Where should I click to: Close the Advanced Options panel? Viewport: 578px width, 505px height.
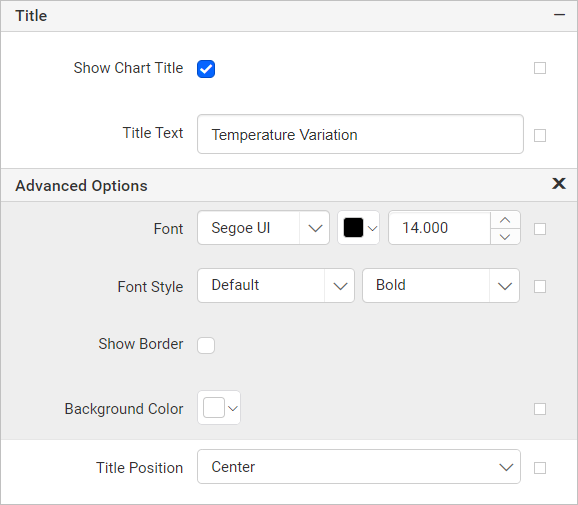(x=559, y=183)
